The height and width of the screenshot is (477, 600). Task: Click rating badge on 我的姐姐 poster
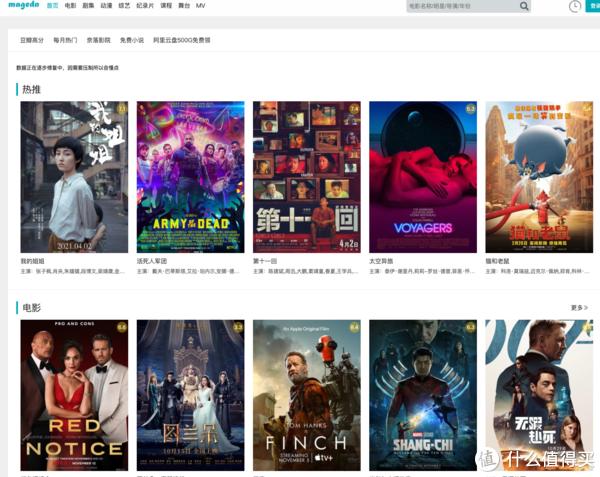[x=122, y=109]
